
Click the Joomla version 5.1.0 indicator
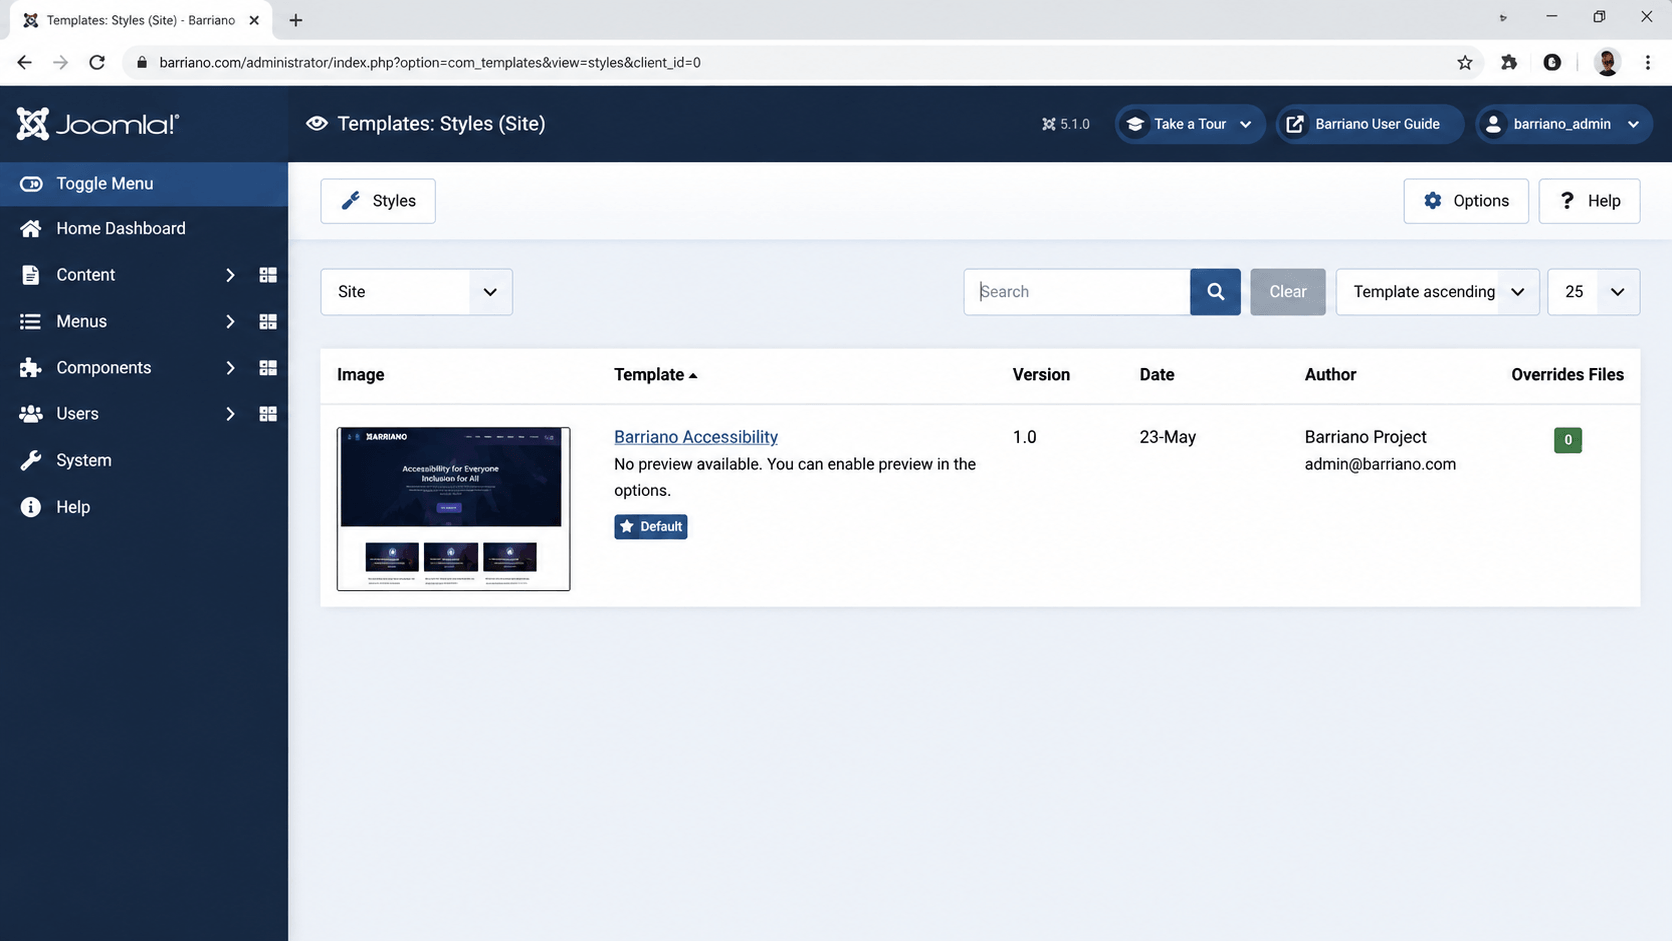click(1066, 124)
